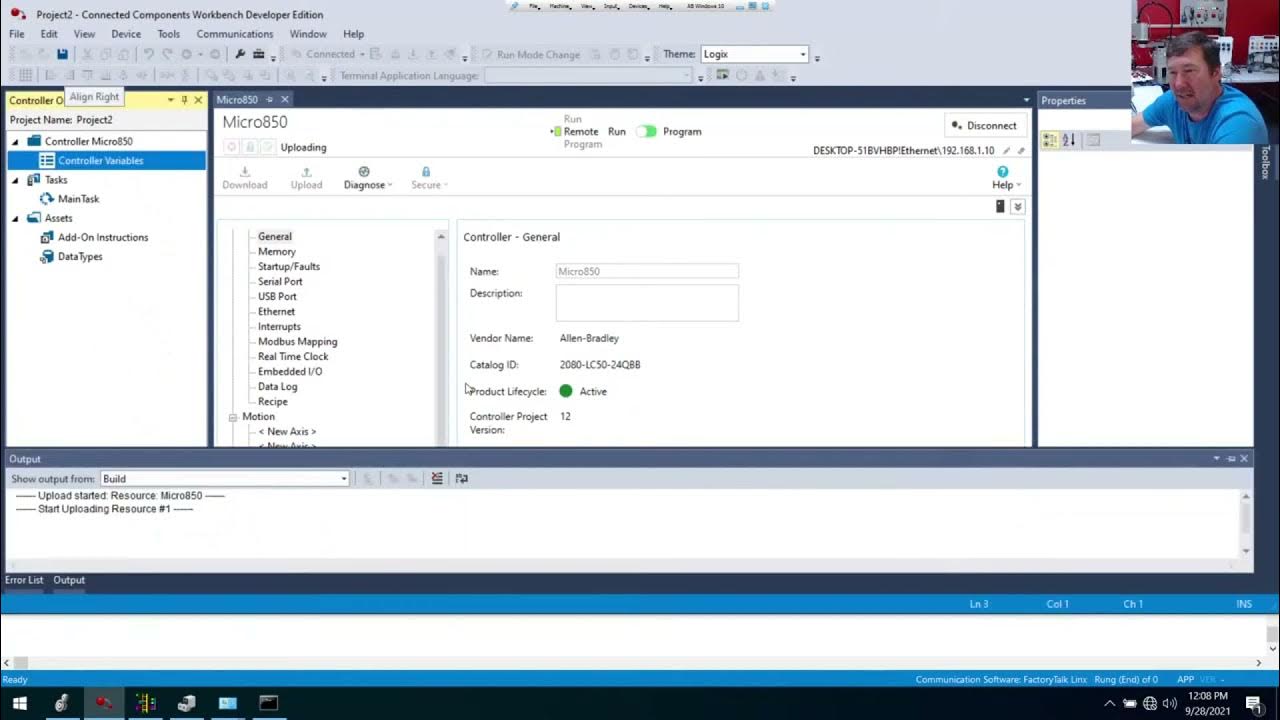Click the Categorized view icon in Properties
1280x720 pixels.
[1050, 140]
